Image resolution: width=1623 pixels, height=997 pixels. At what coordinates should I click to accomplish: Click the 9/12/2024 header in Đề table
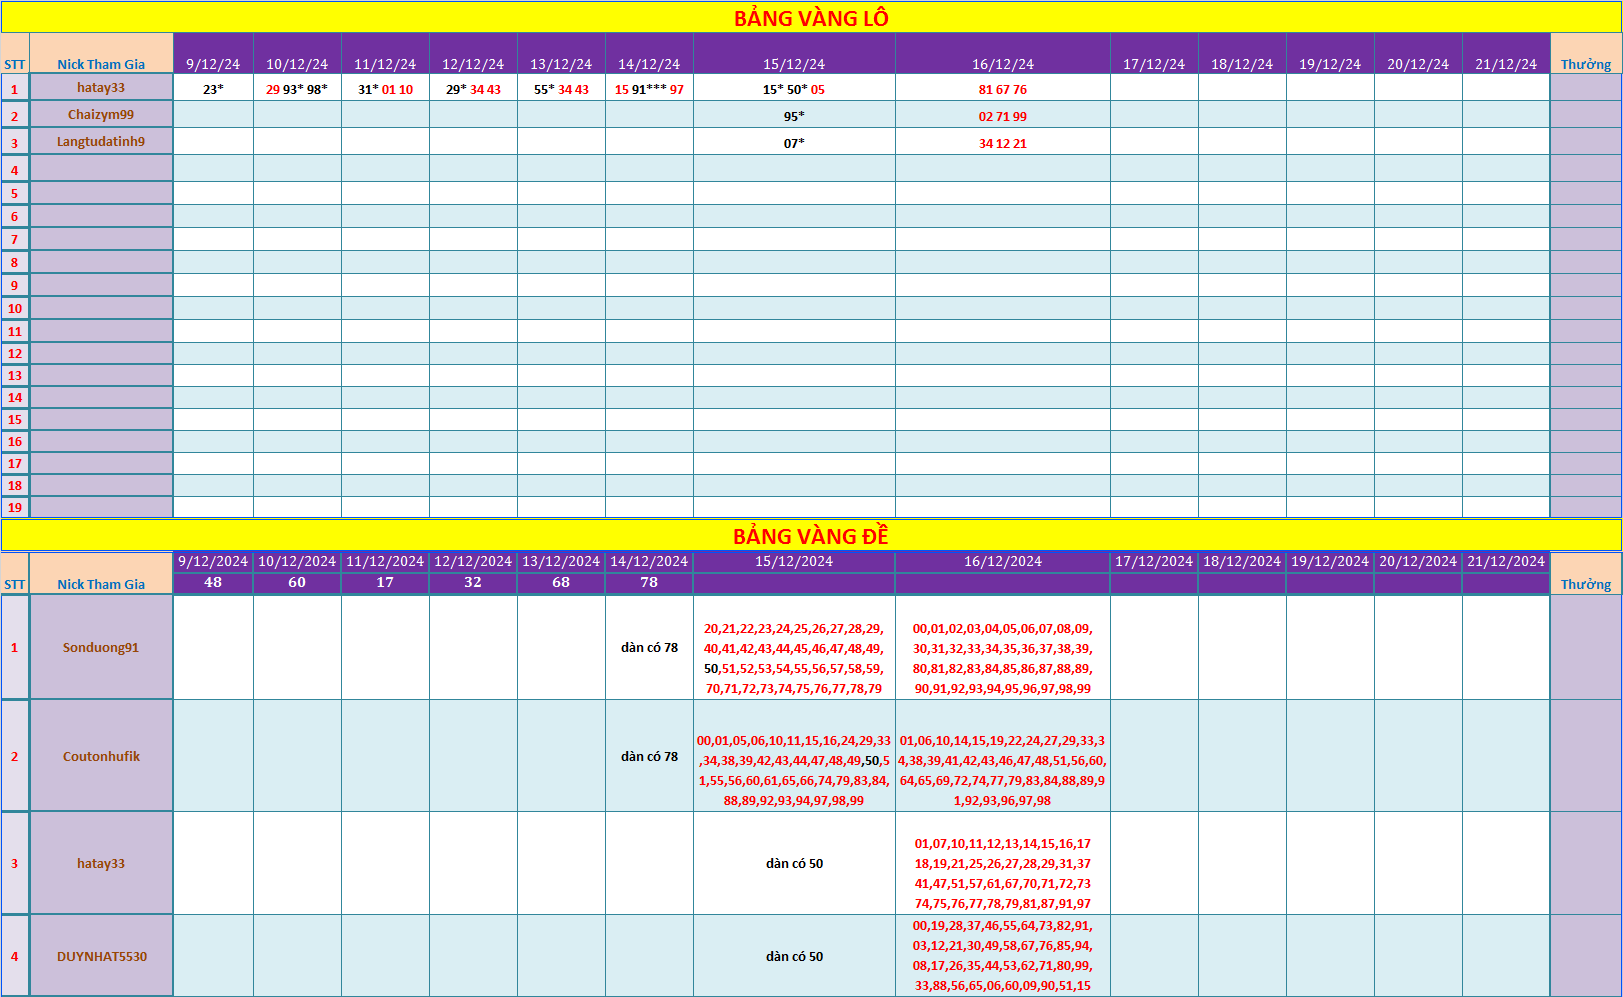(213, 561)
